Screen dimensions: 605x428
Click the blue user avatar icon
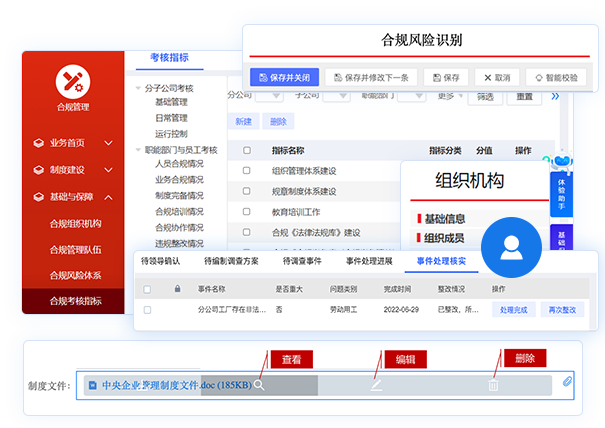tap(512, 245)
